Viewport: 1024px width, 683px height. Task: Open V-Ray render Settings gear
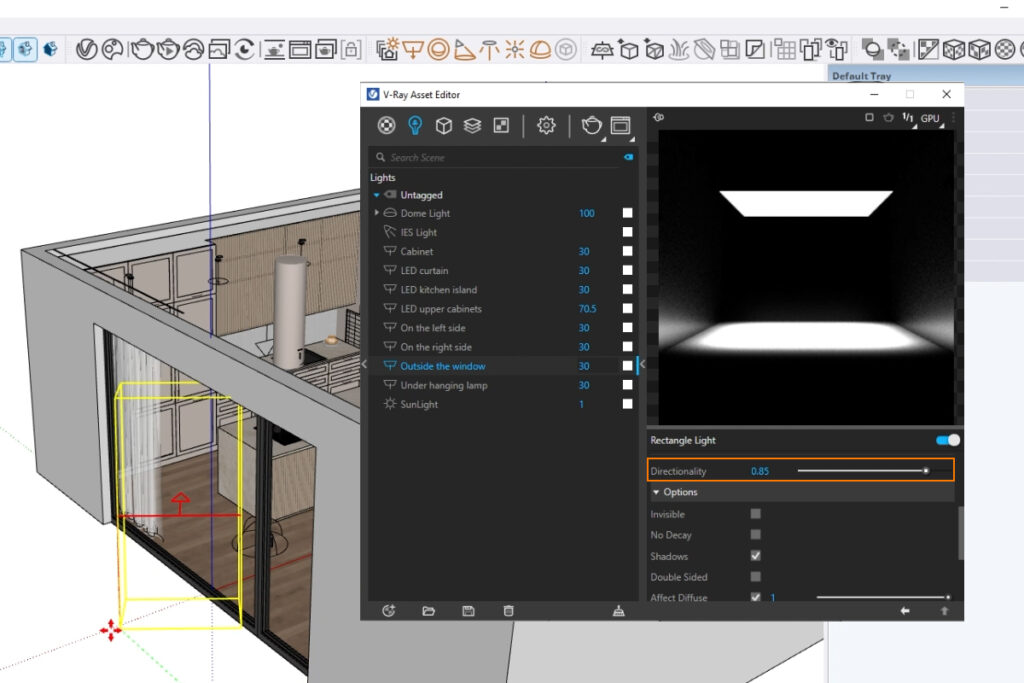546,125
